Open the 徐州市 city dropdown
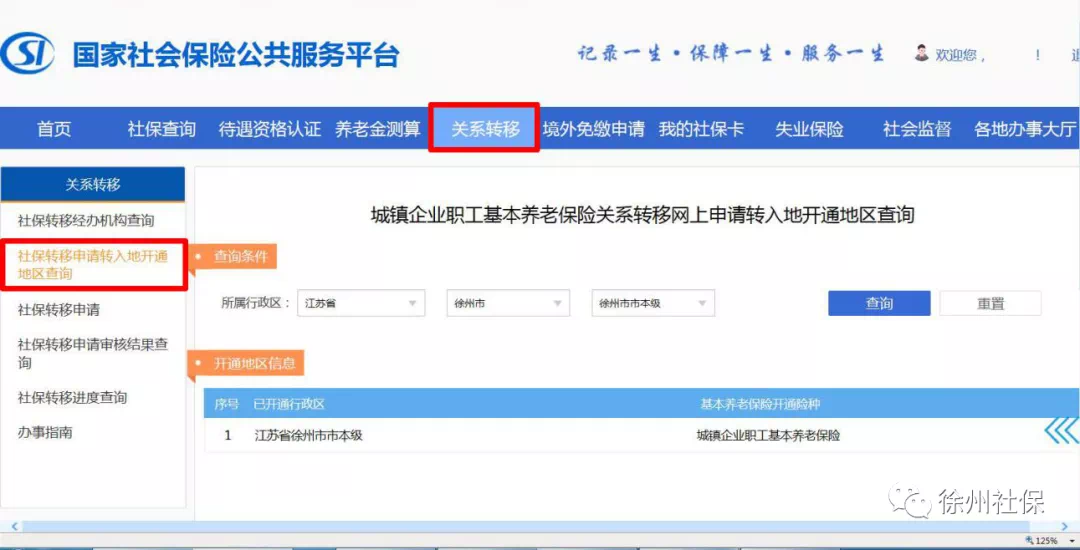The image size is (1080, 550). [507, 303]
